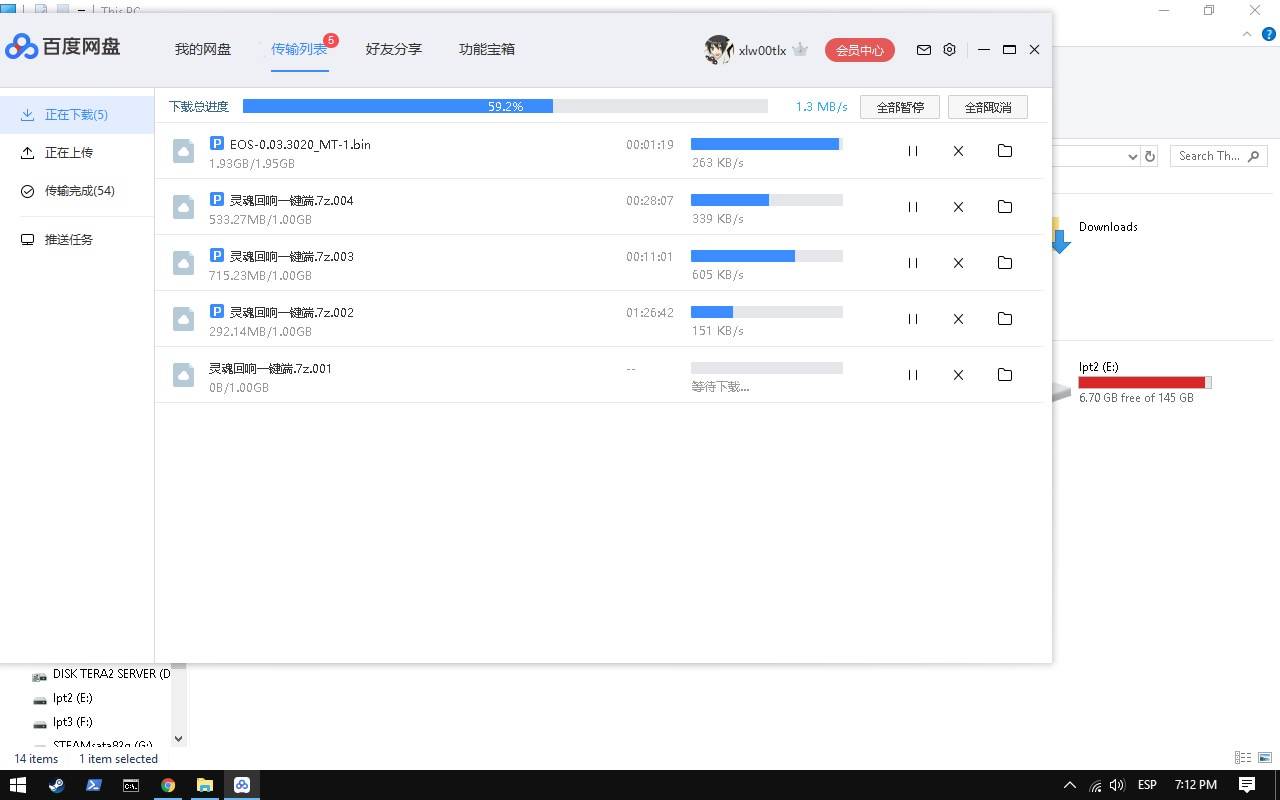Refresh the File Explorer address bar
1280x800 pixels.
tap(1150, 156)
